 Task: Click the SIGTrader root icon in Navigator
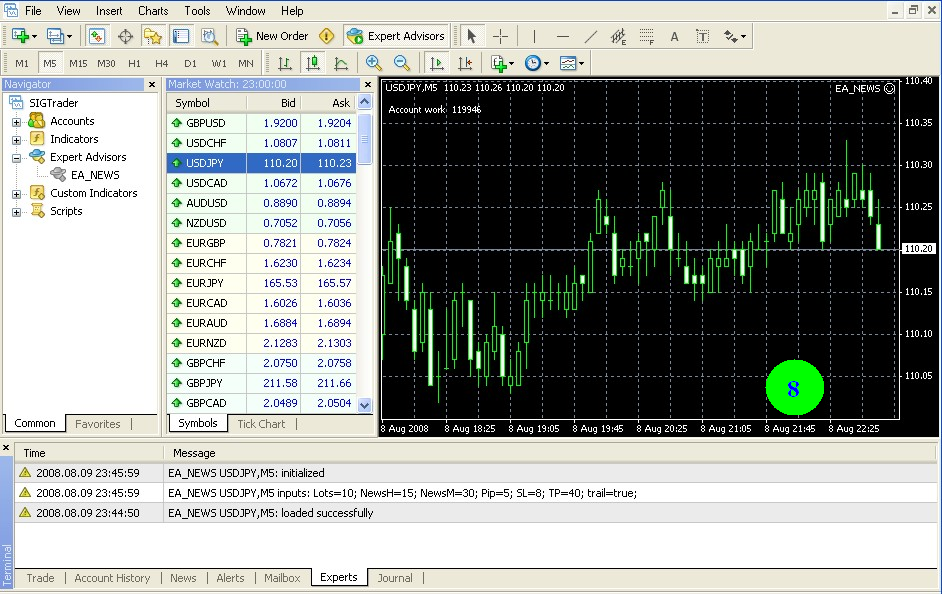16,103
